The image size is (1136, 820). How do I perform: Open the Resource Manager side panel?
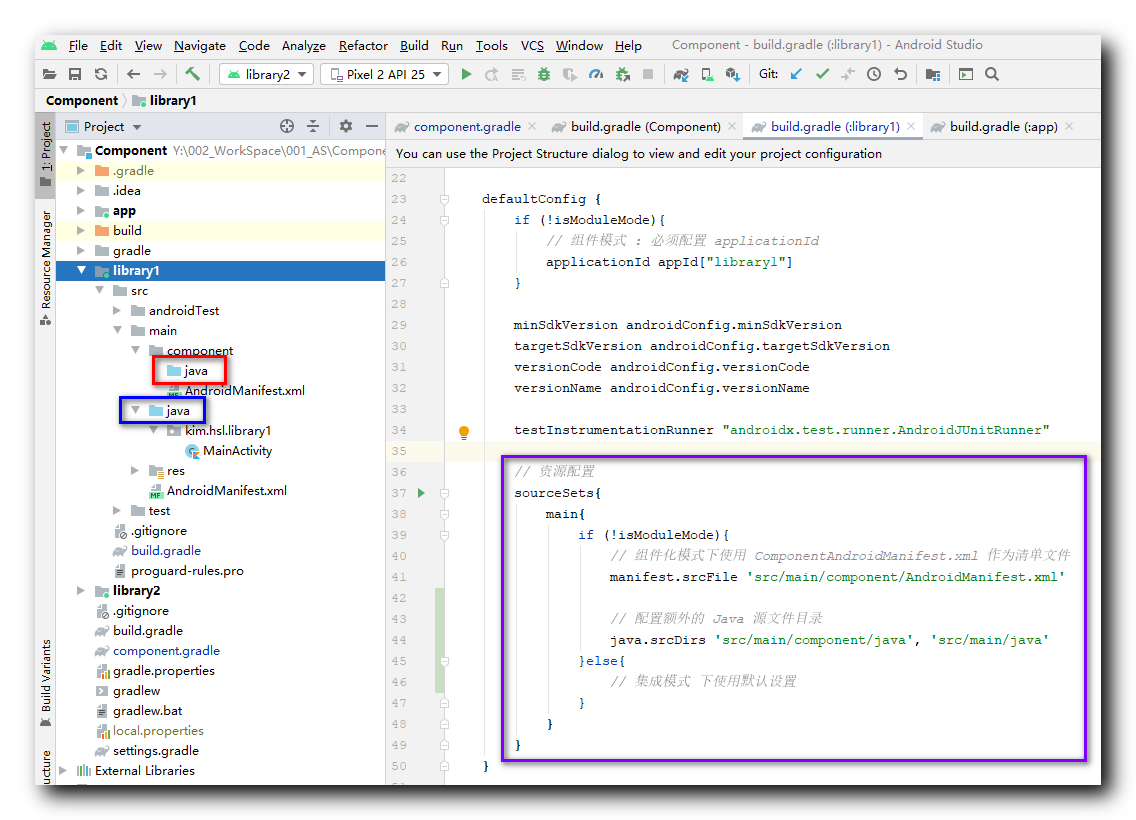(x=46, y=267)
